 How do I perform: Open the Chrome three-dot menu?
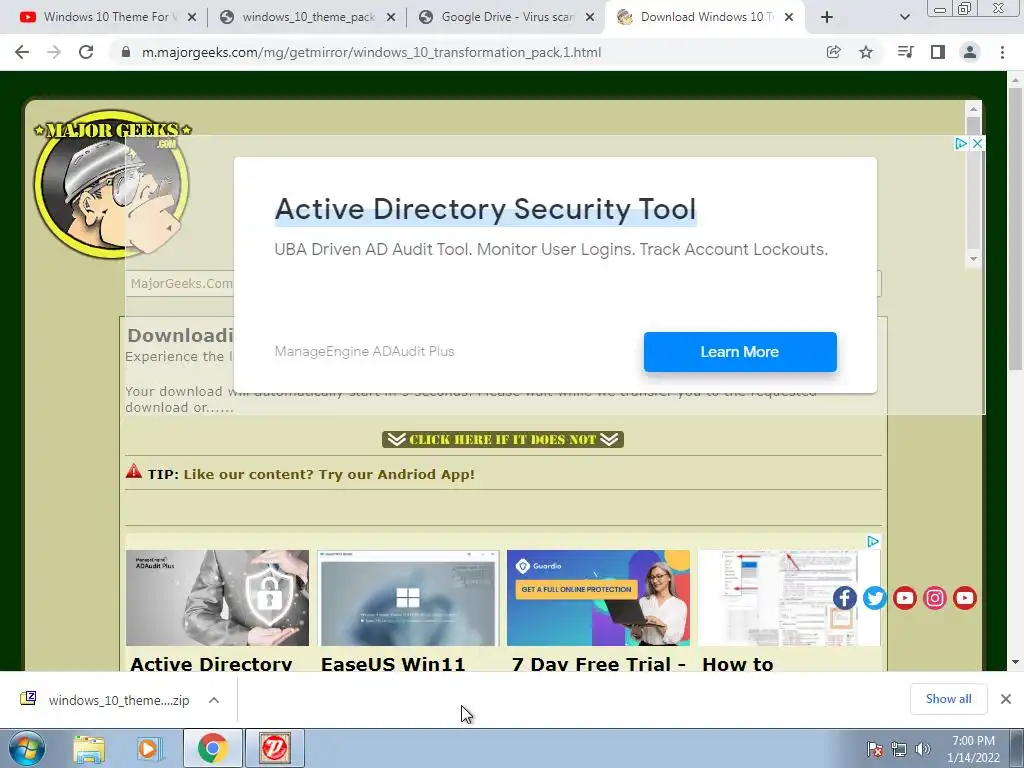1002,52
